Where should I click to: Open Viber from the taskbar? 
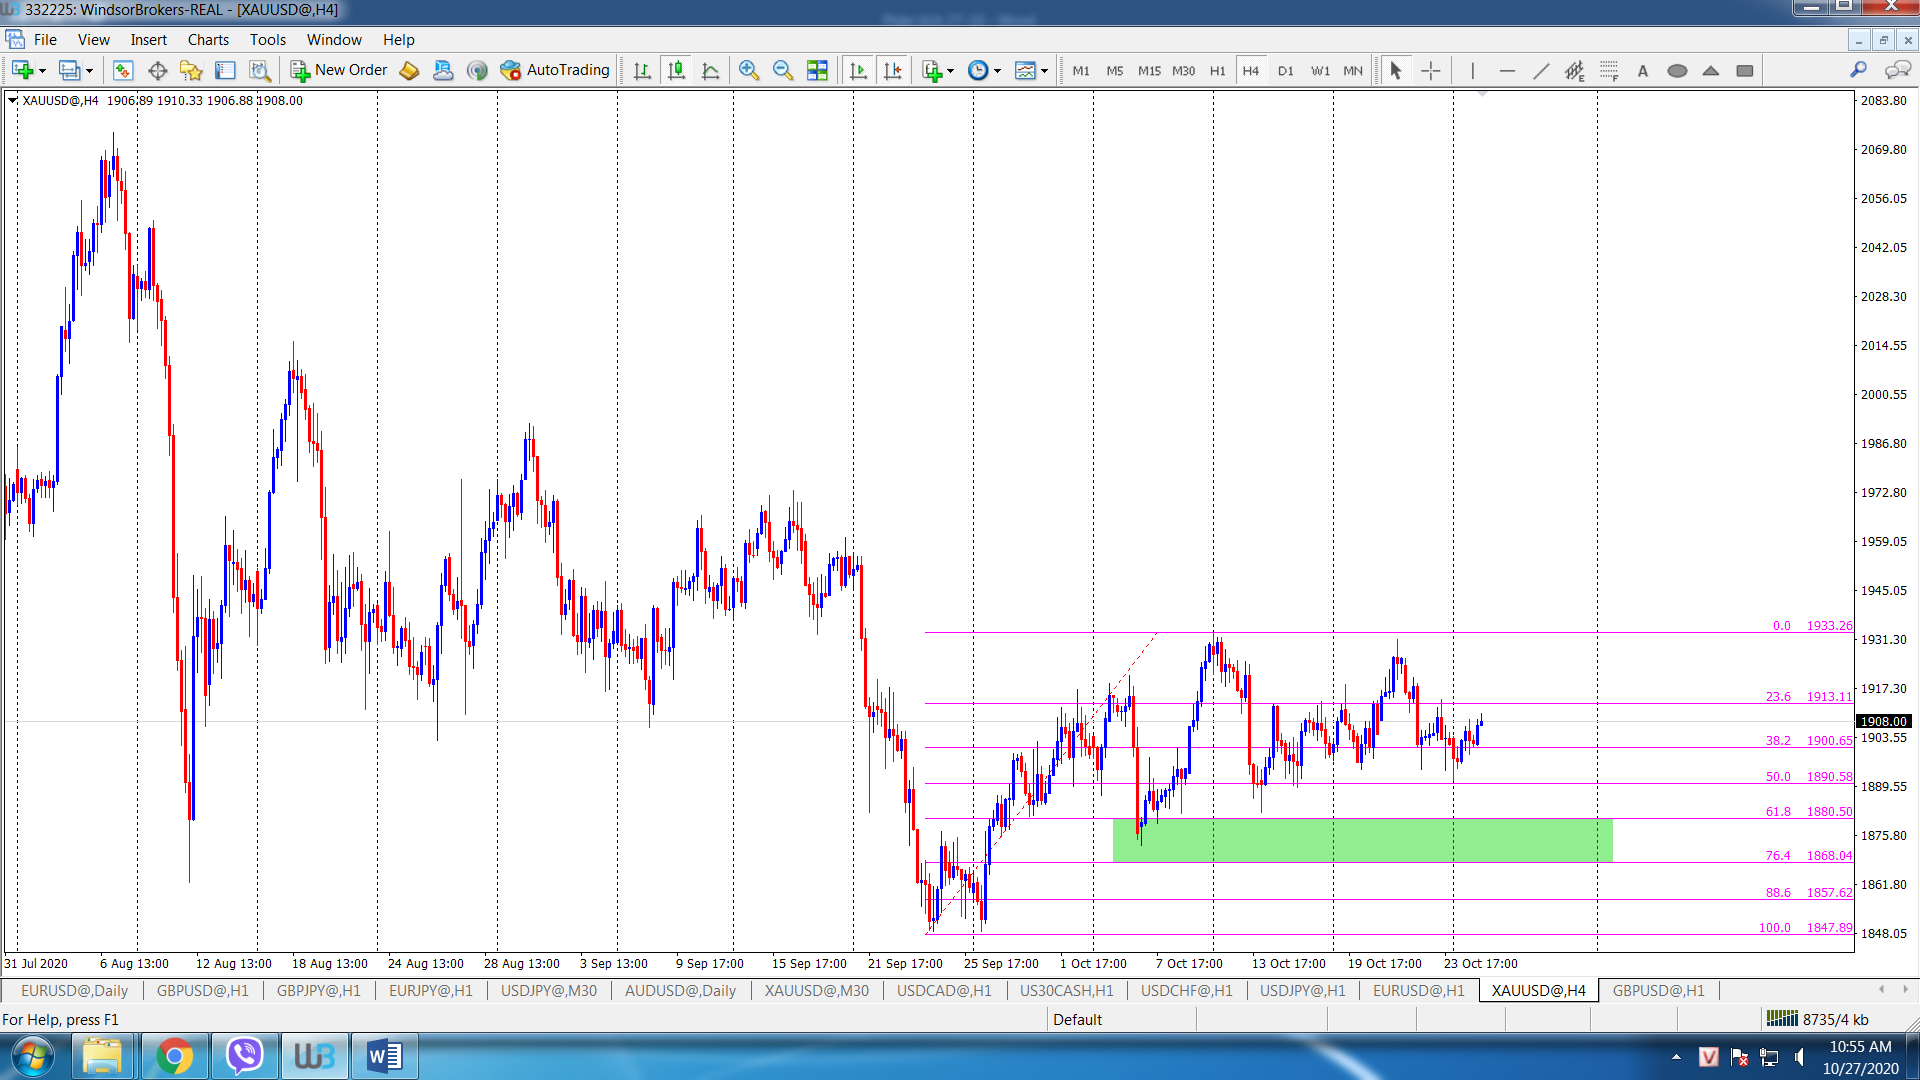pyautogui.click(x=244, y=1056)
